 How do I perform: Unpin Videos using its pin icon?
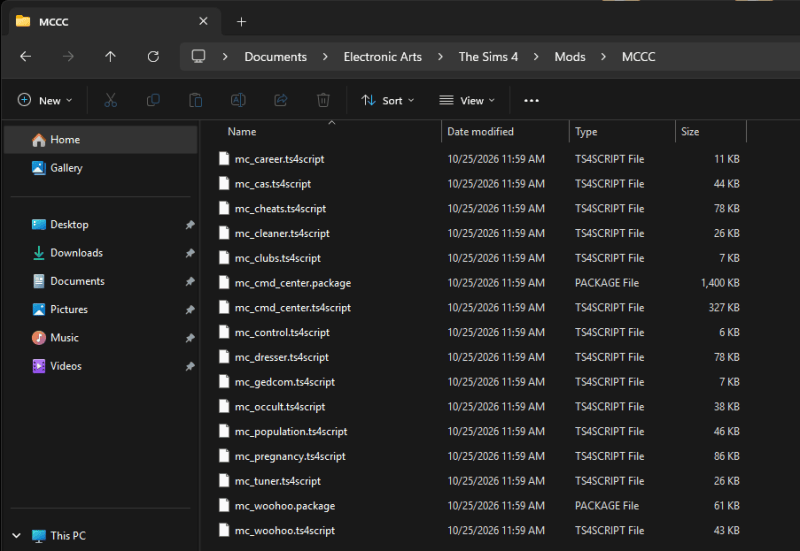(x=190, y=366)
